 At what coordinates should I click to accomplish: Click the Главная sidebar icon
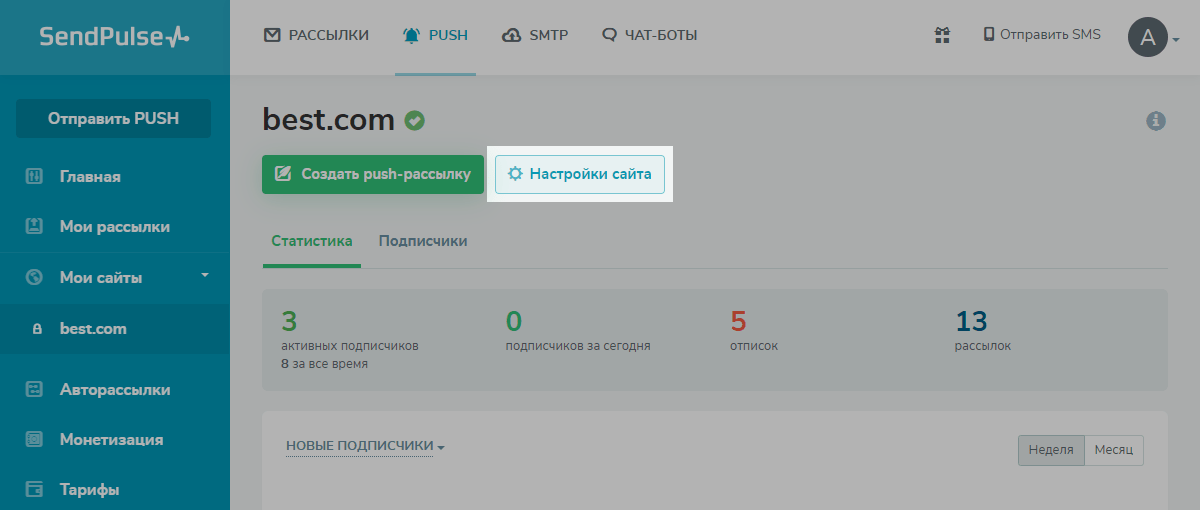coord(35,177)
